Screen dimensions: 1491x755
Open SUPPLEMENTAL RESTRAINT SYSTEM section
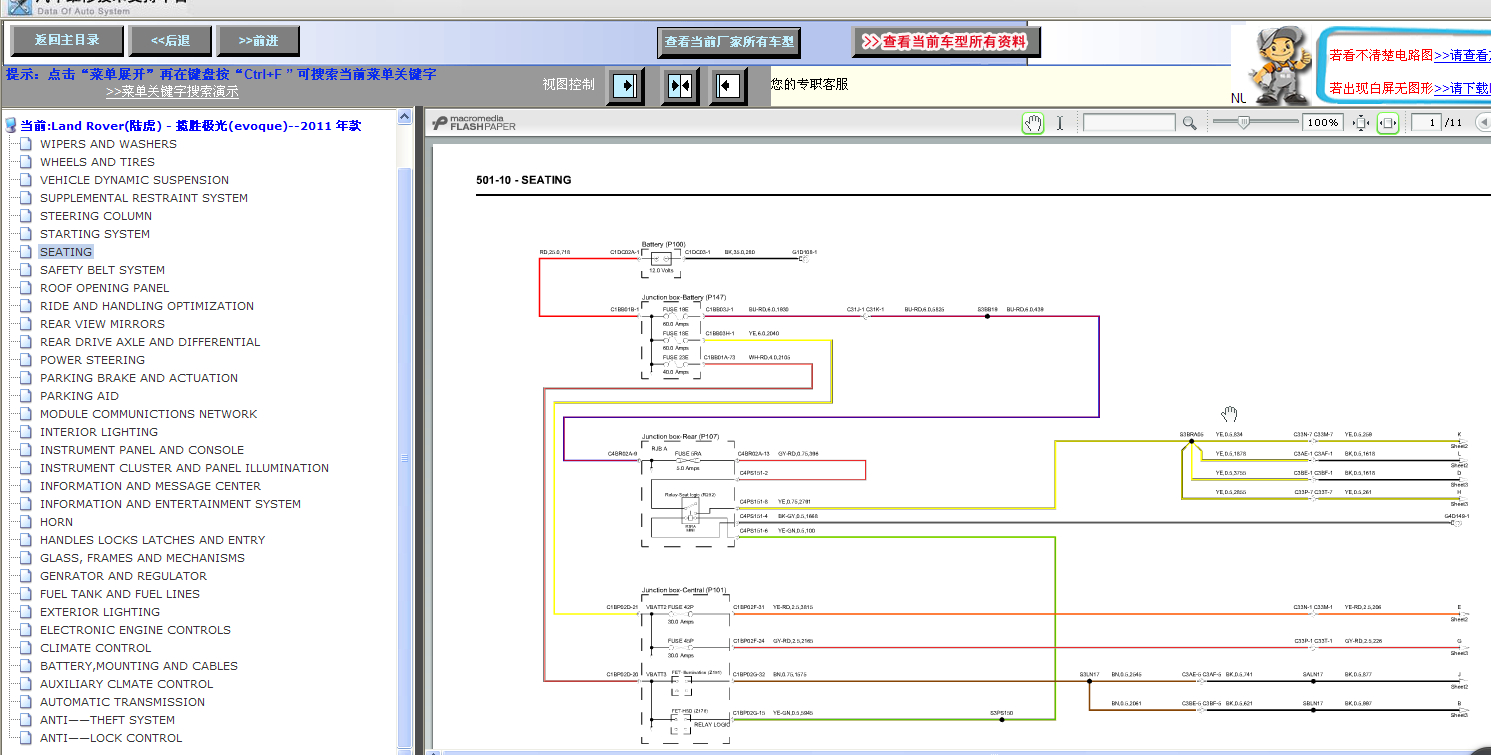pos(144,198)
